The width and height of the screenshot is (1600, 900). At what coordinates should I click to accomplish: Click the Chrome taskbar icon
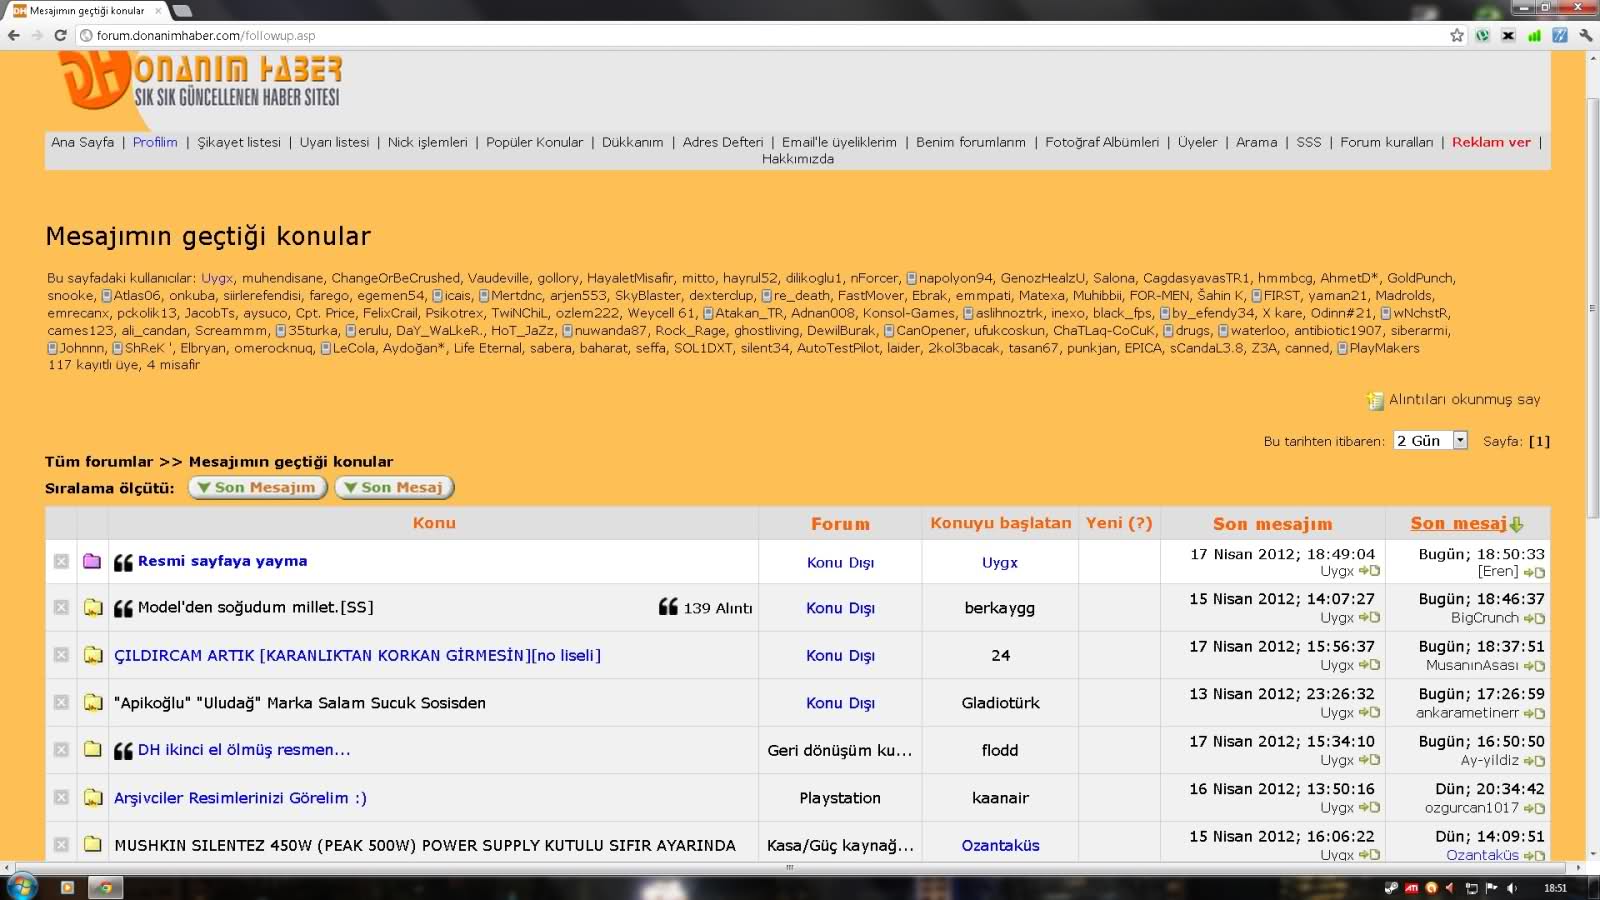[x=104, y=887]
